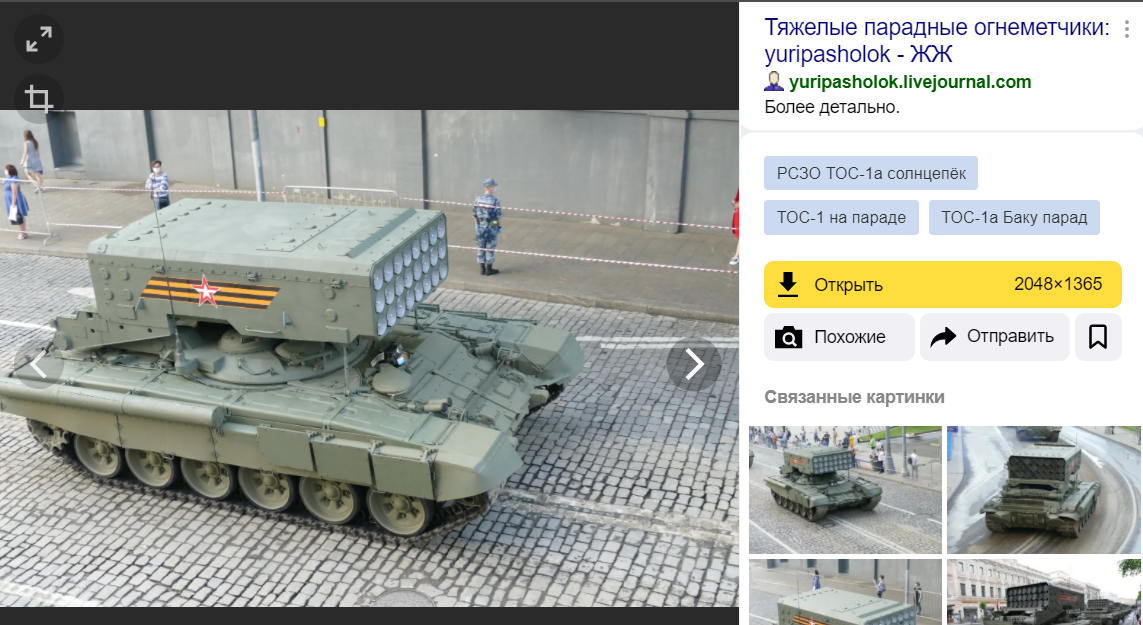
Task: Select the РСЗО ТОС-1а солнцепёк tag
Action: [x=871, y=174]
